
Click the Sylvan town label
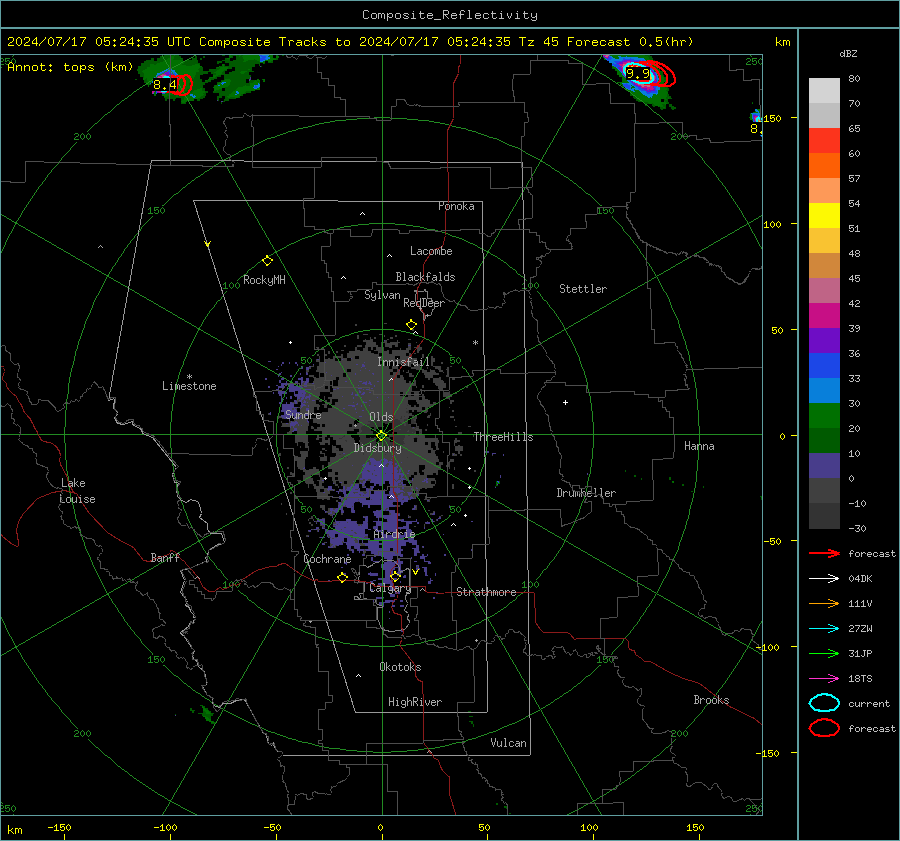382,295
